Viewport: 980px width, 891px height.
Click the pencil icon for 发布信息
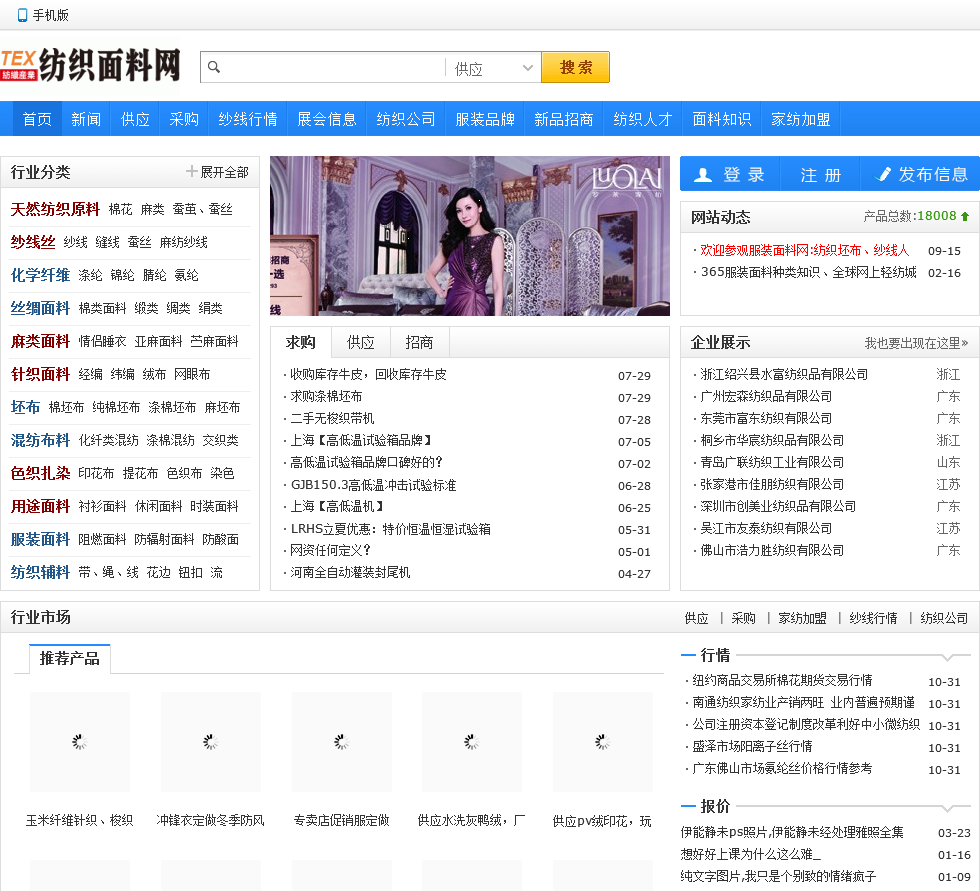(x=883, y=174)
